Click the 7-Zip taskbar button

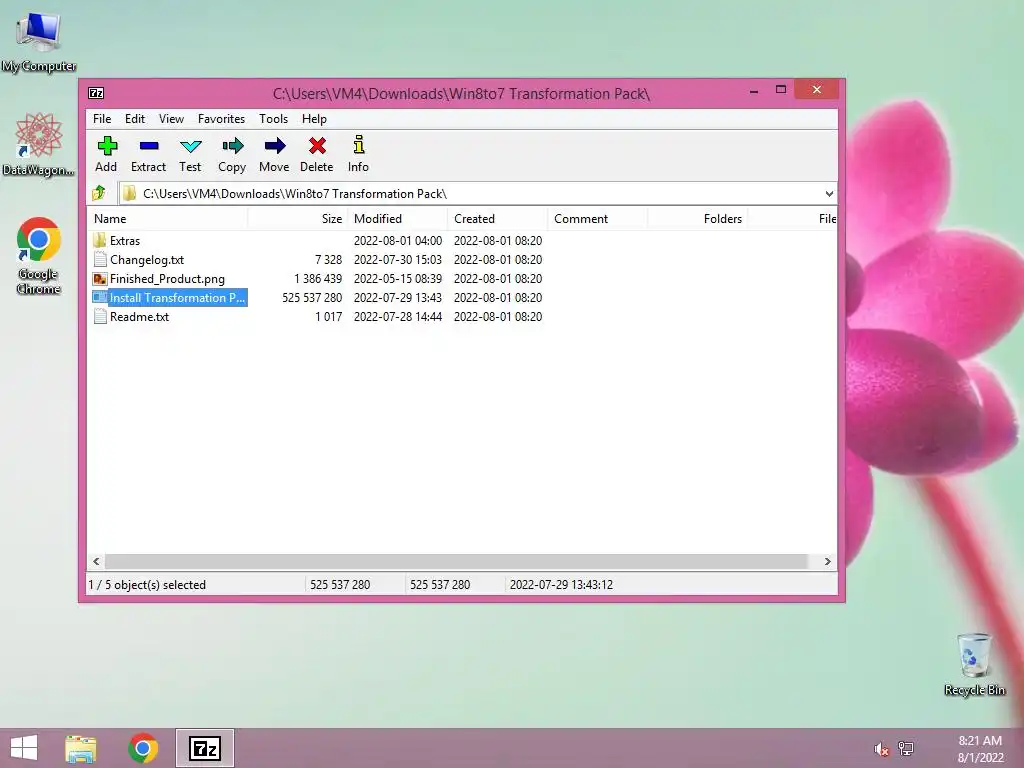click(x=204, y=748)
